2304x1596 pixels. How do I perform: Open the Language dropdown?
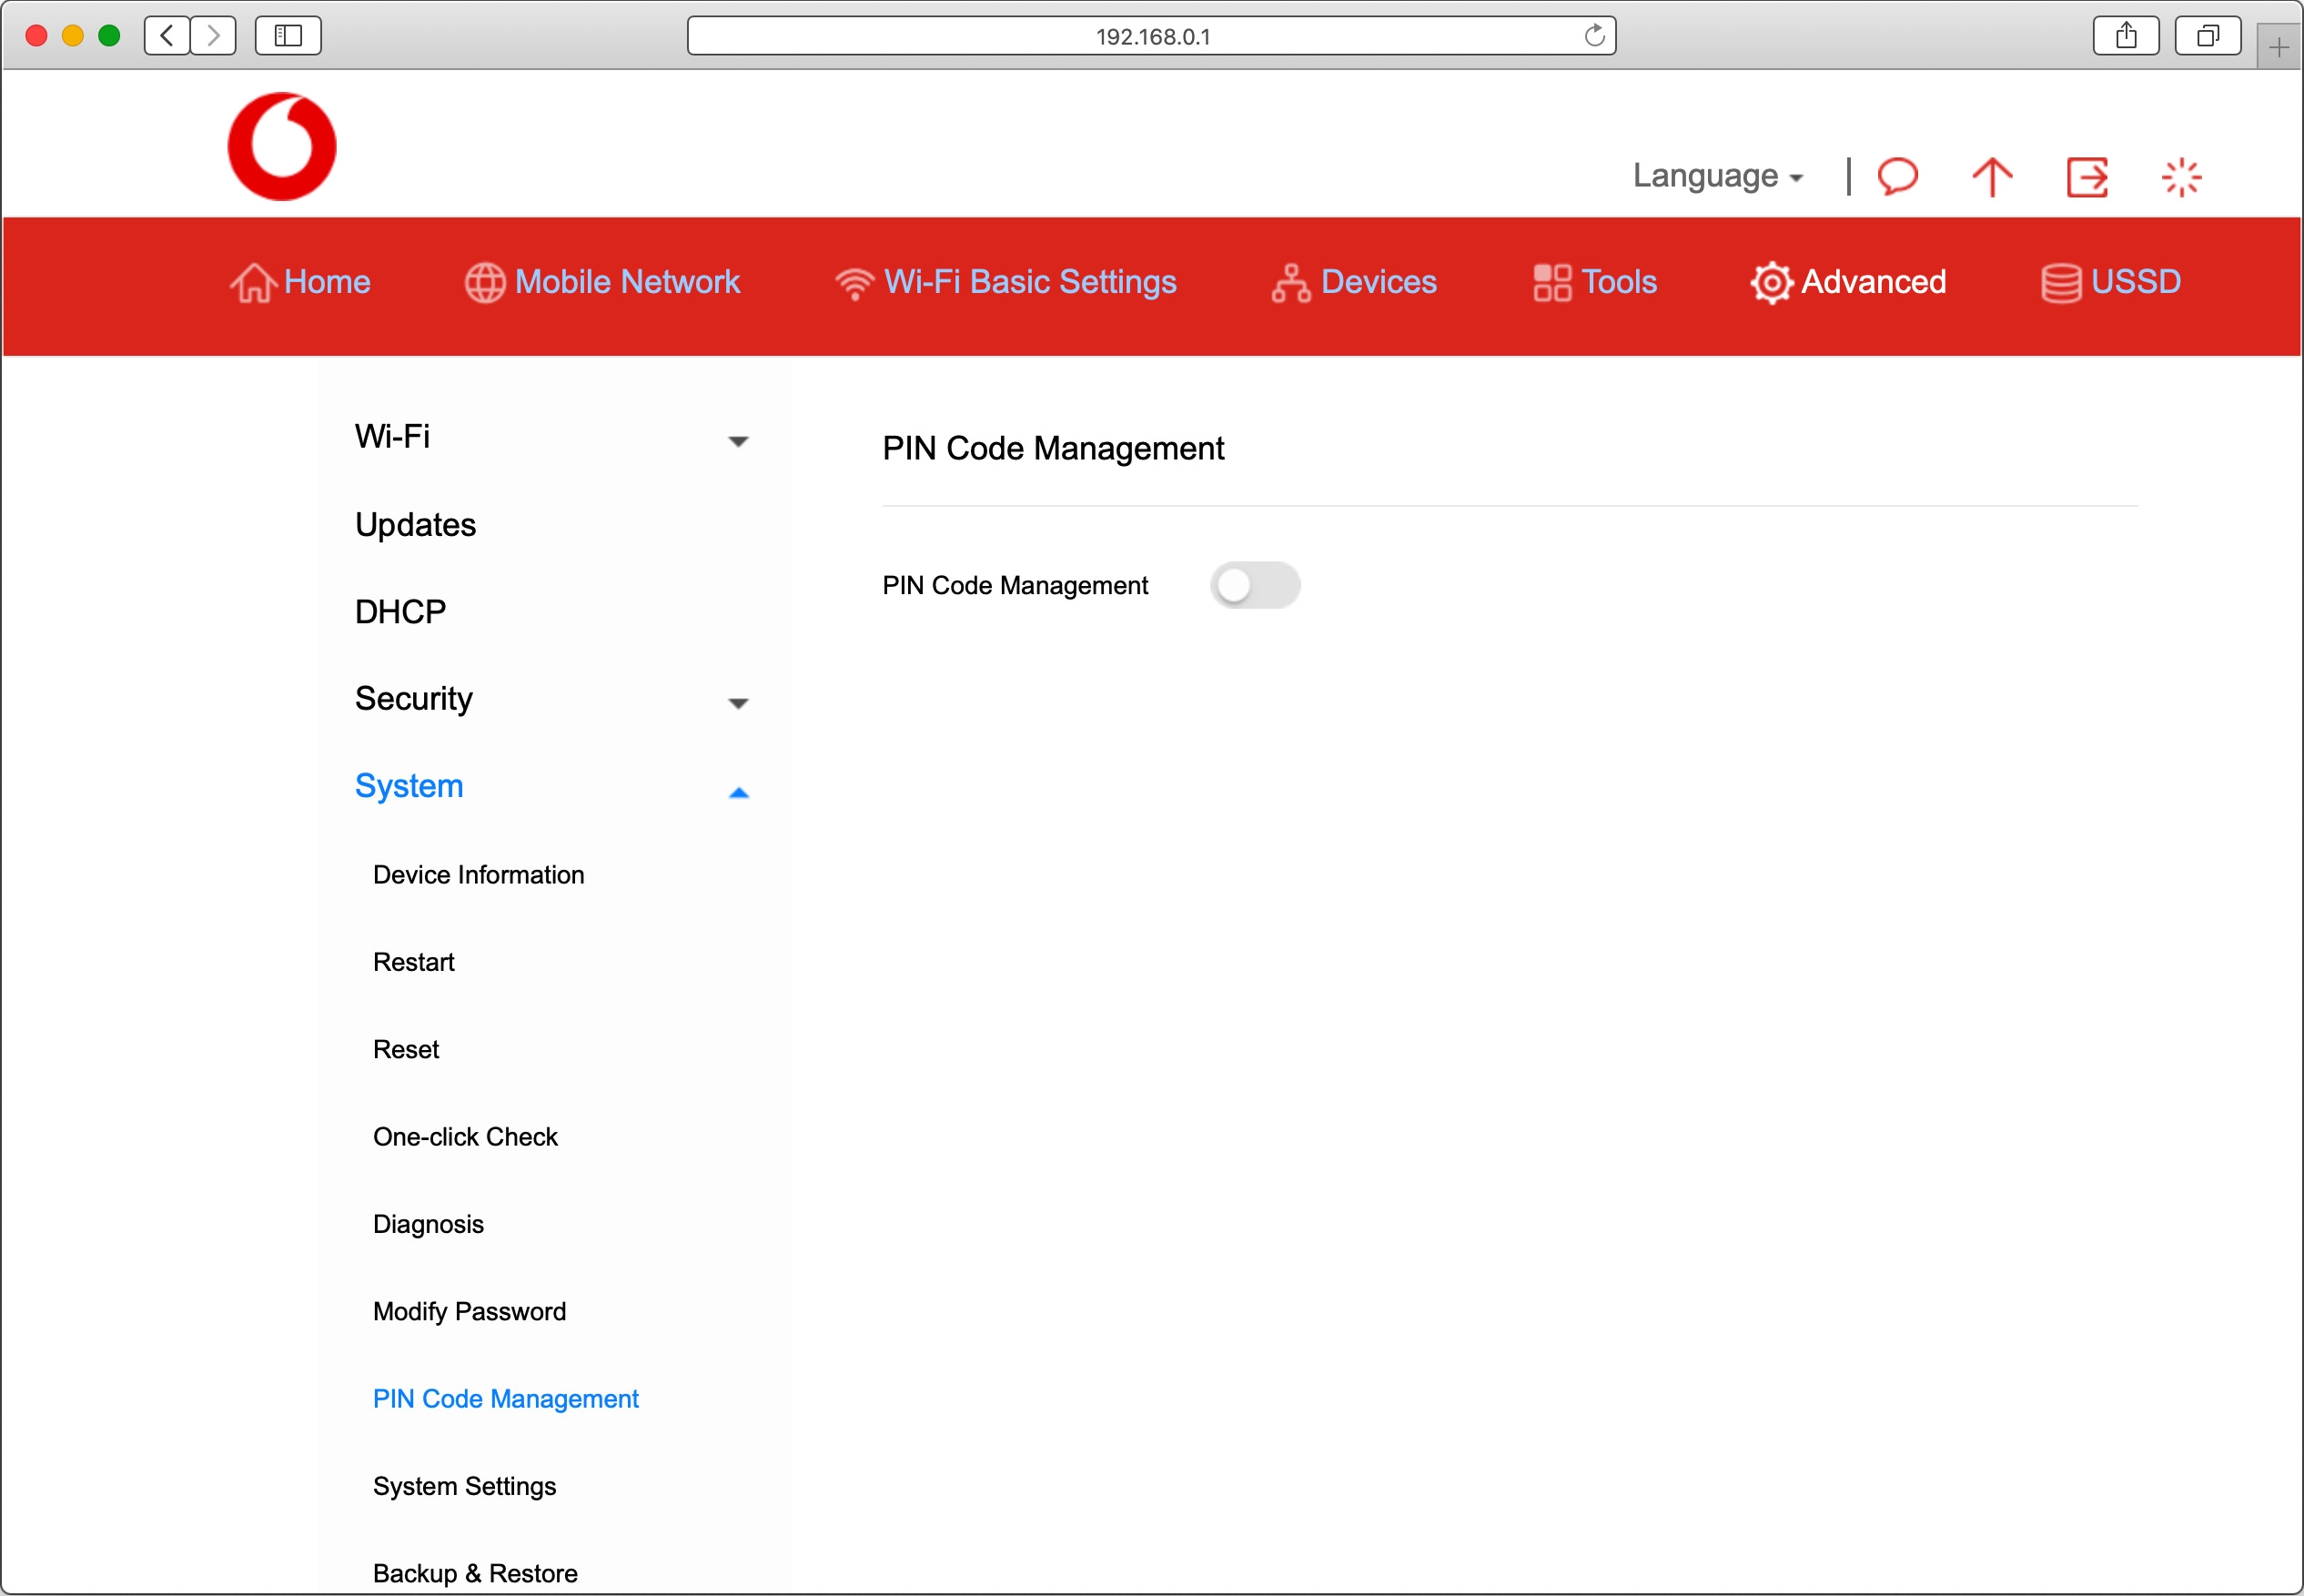[x=1717, y=176]
